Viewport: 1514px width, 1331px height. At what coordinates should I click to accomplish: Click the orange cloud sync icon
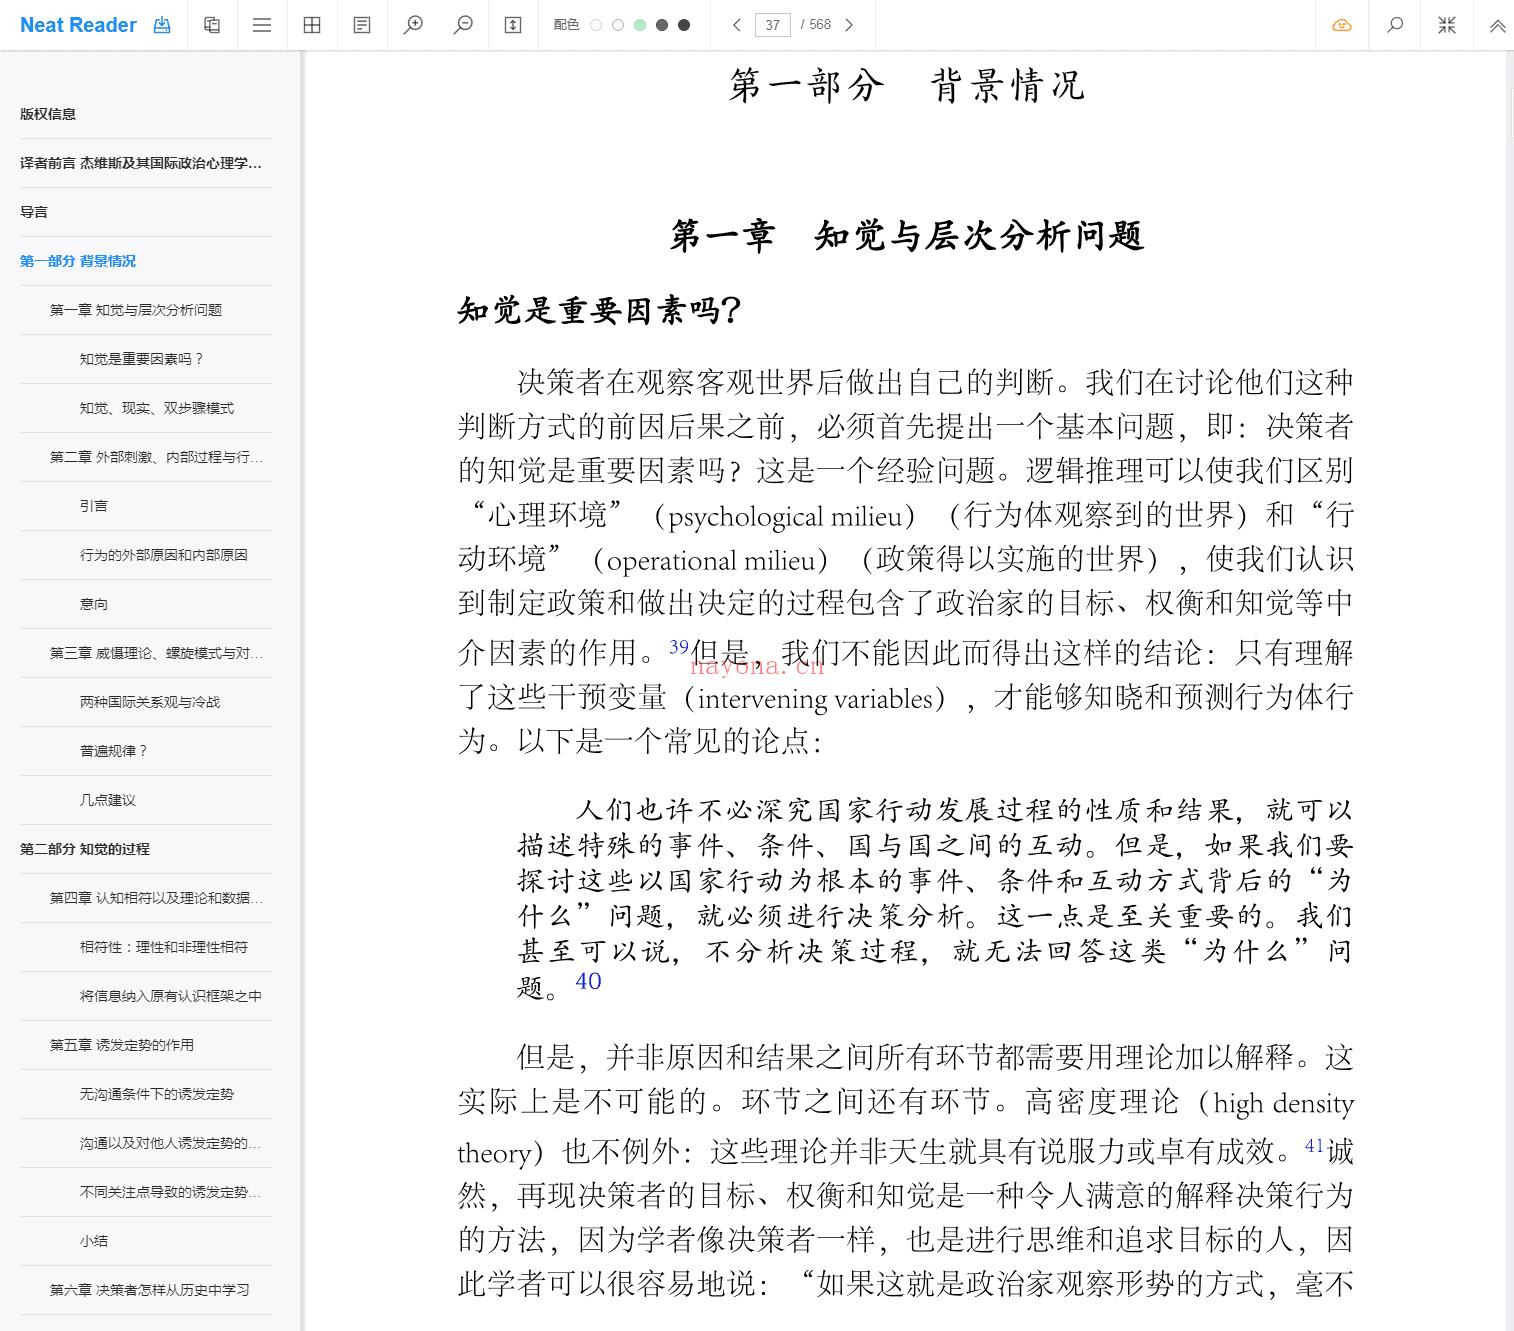1342,25
